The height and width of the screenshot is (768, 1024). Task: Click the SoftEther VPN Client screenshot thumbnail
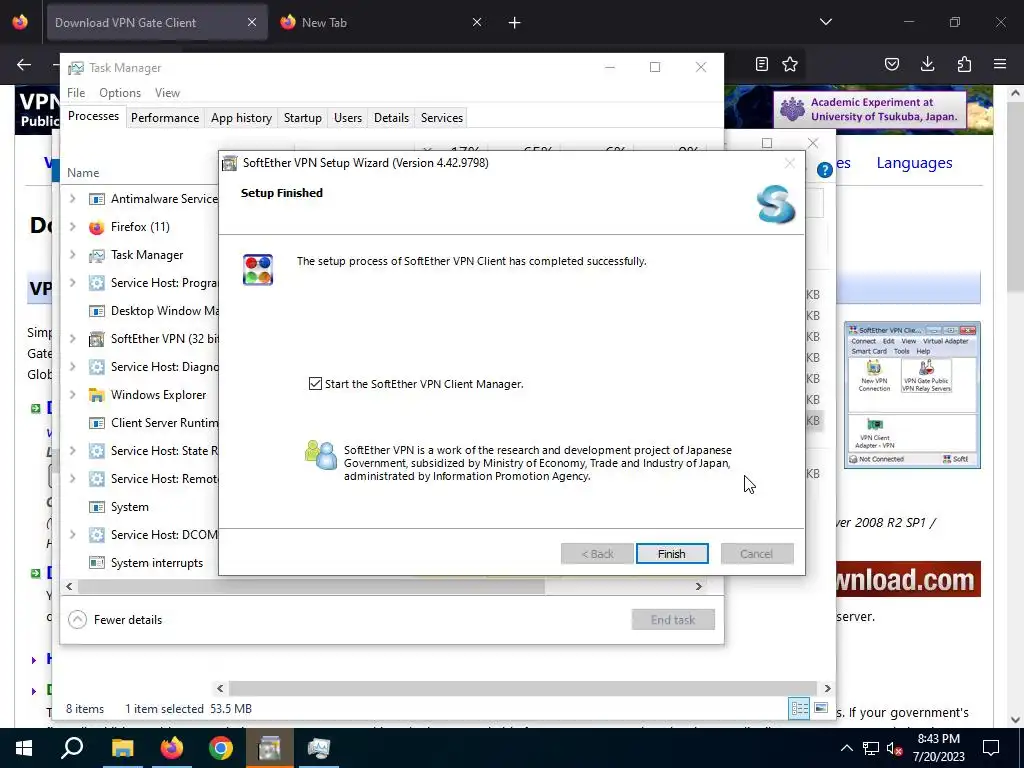[x=912, y=394]
